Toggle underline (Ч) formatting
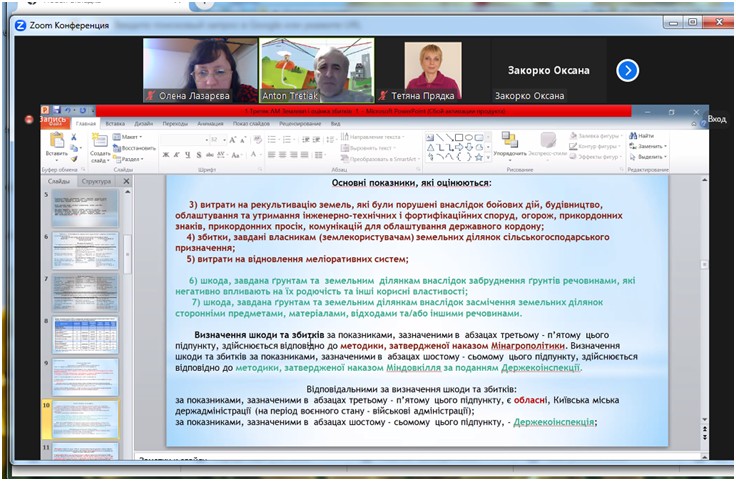Viewport: 736px width, 481px height. click(x=187, y=155)
